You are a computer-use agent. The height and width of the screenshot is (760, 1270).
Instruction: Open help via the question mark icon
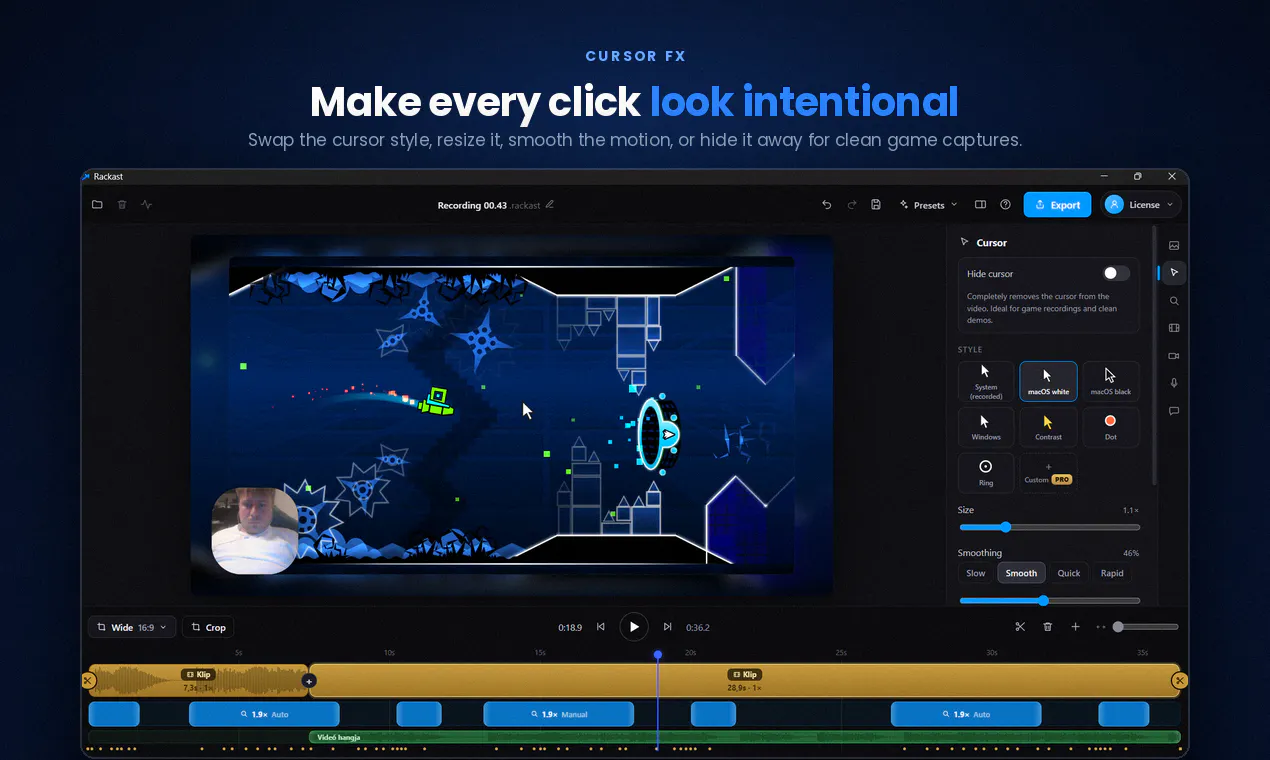tap(1005, 205)
